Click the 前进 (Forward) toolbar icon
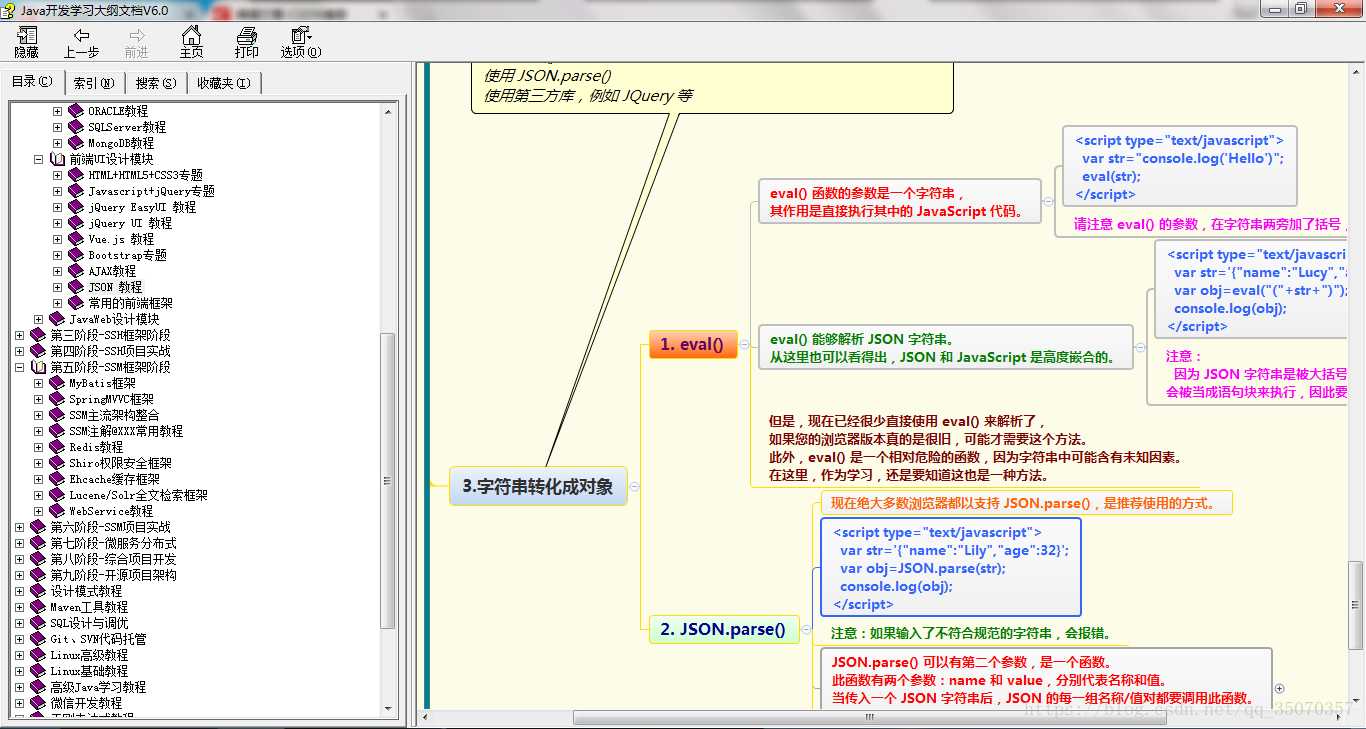Viewport: 1366px width, 729px height. coord(137,42)
